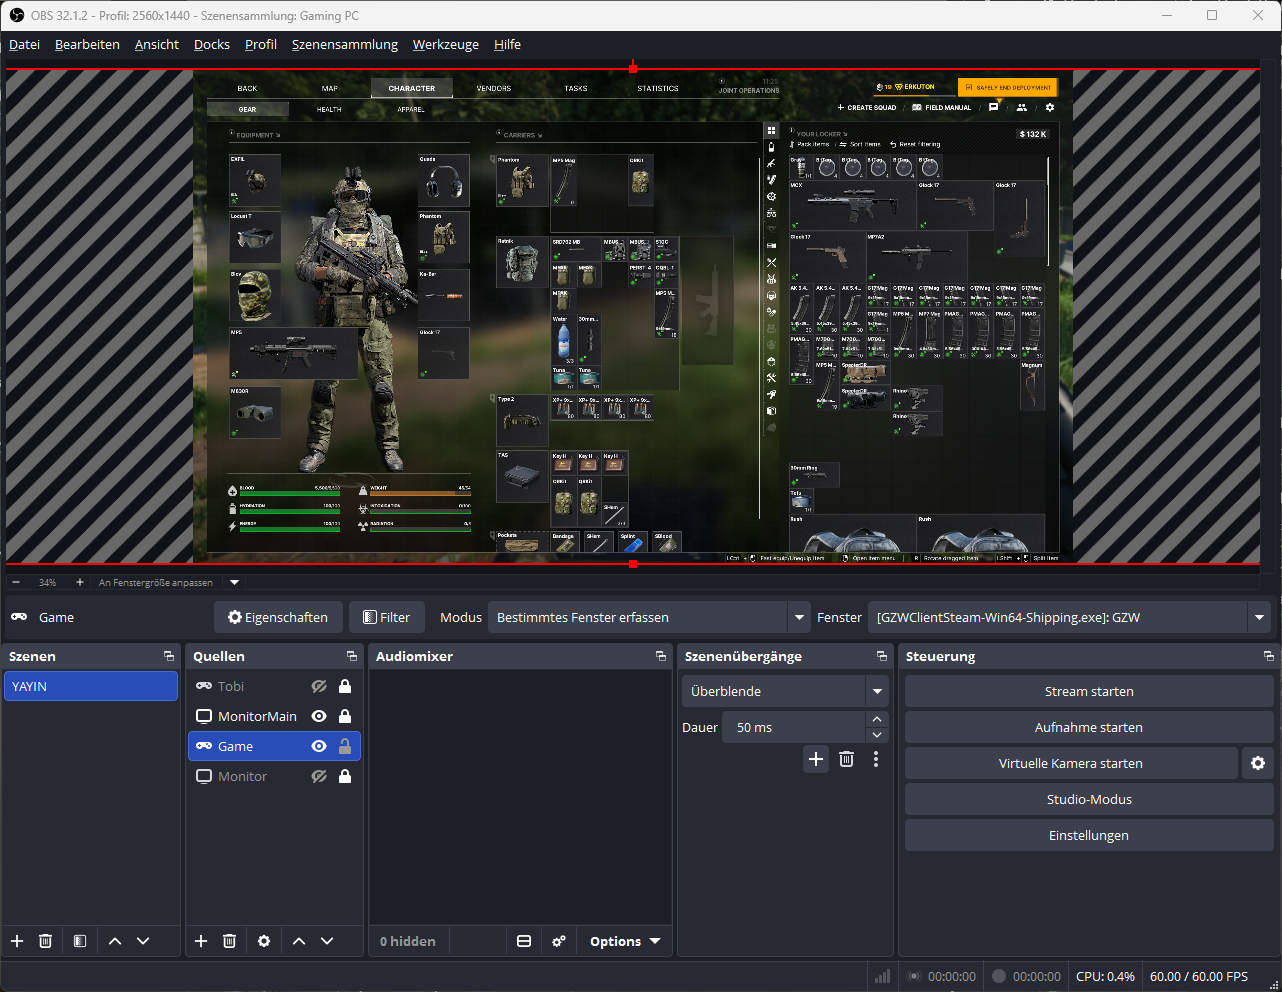
Task: Add a new source in Quellen
Action: (201, 941)
